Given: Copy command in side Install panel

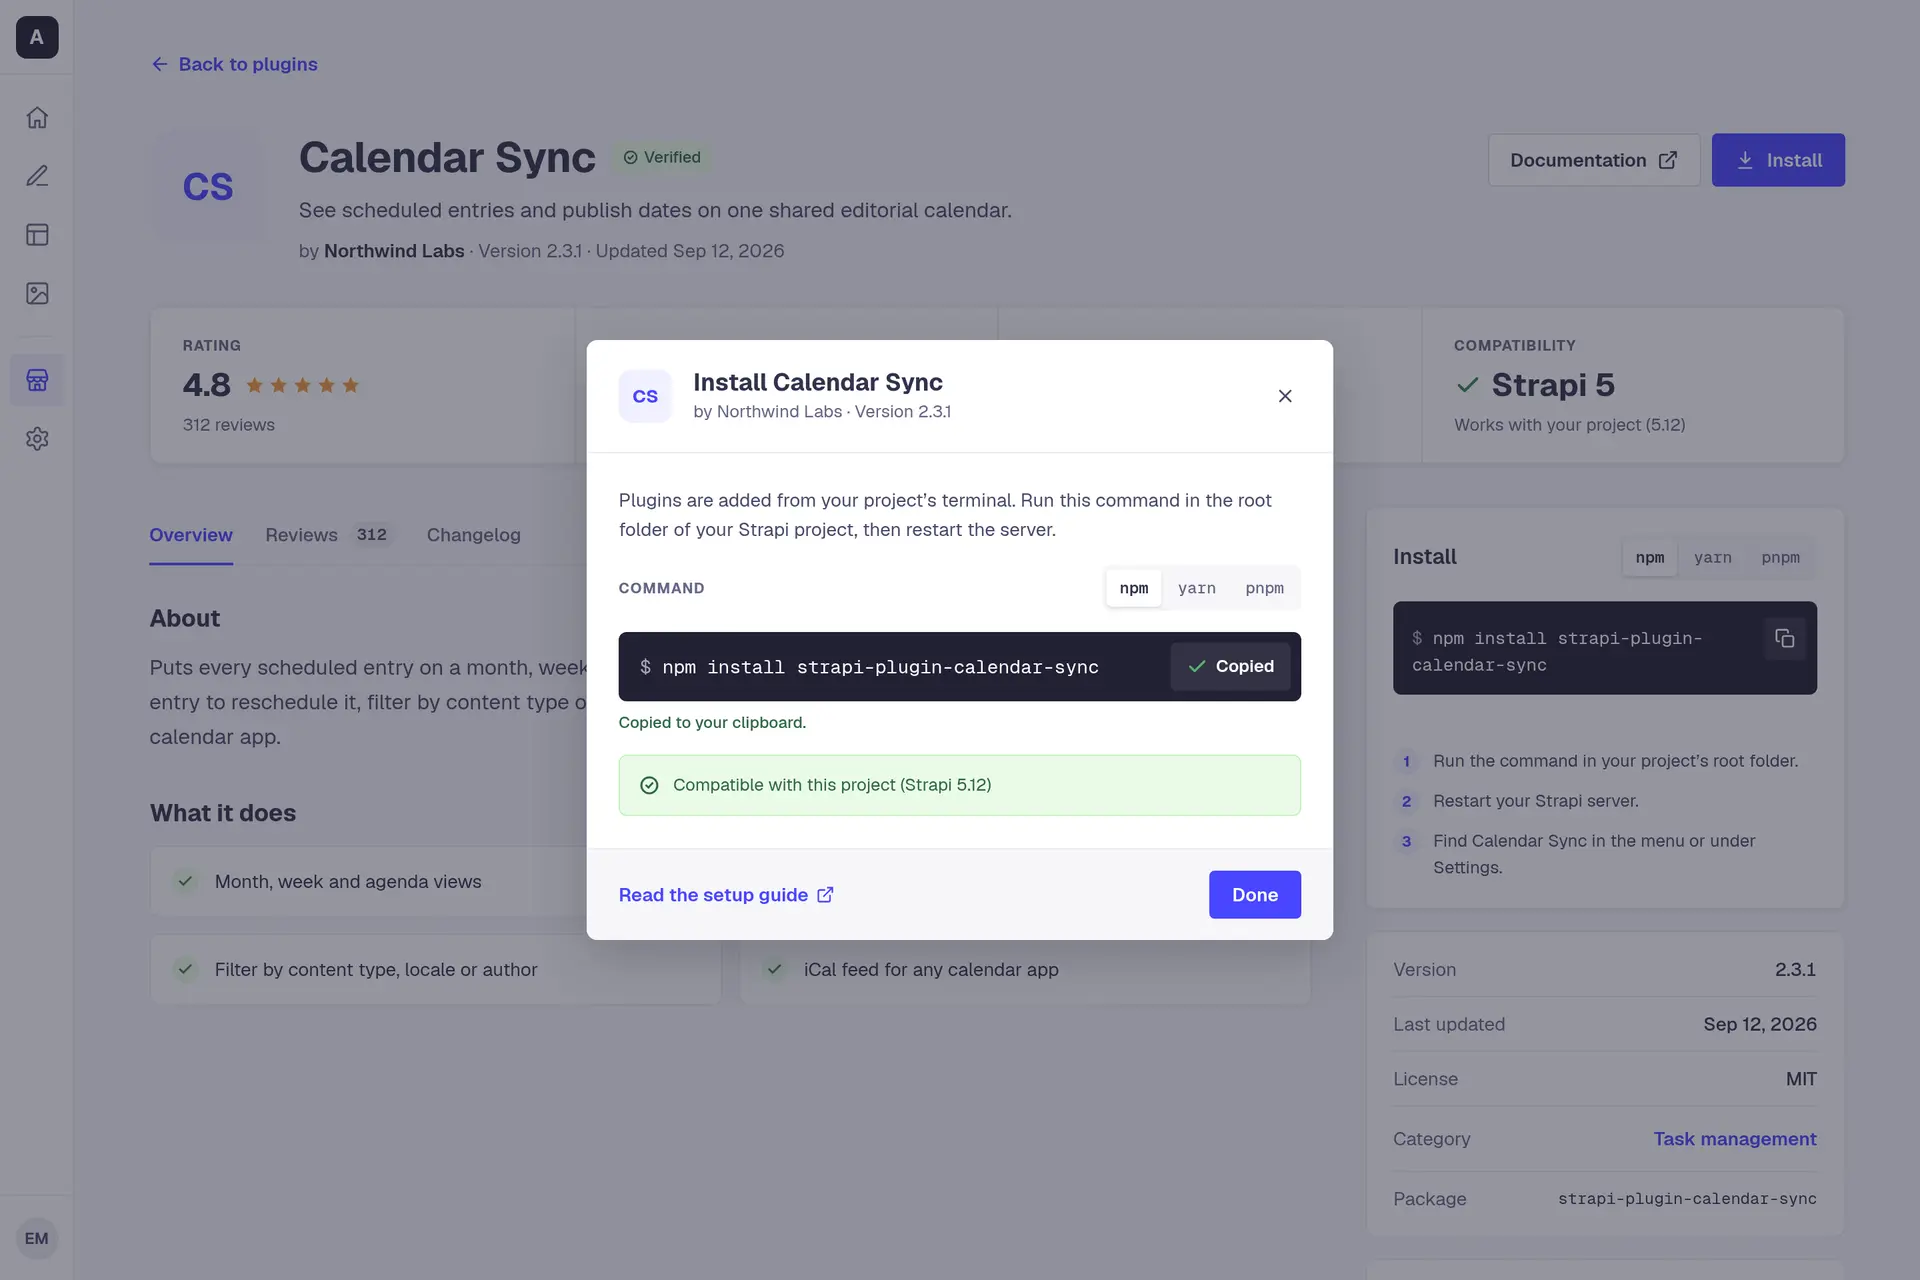Looking at the screenshot, I should [x=1784, y=638].
